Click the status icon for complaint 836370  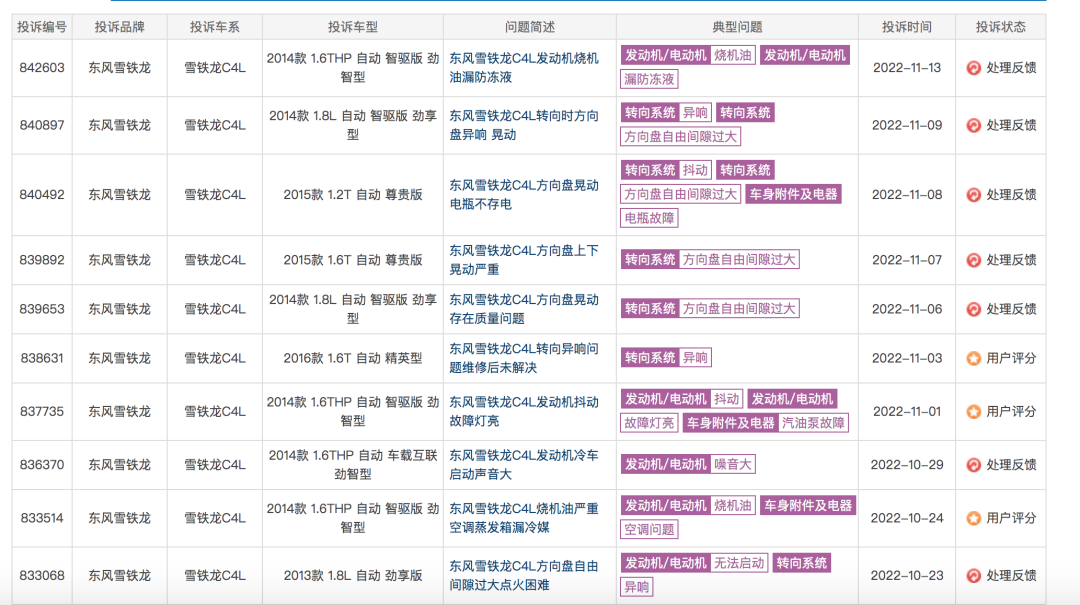[973, 465]
